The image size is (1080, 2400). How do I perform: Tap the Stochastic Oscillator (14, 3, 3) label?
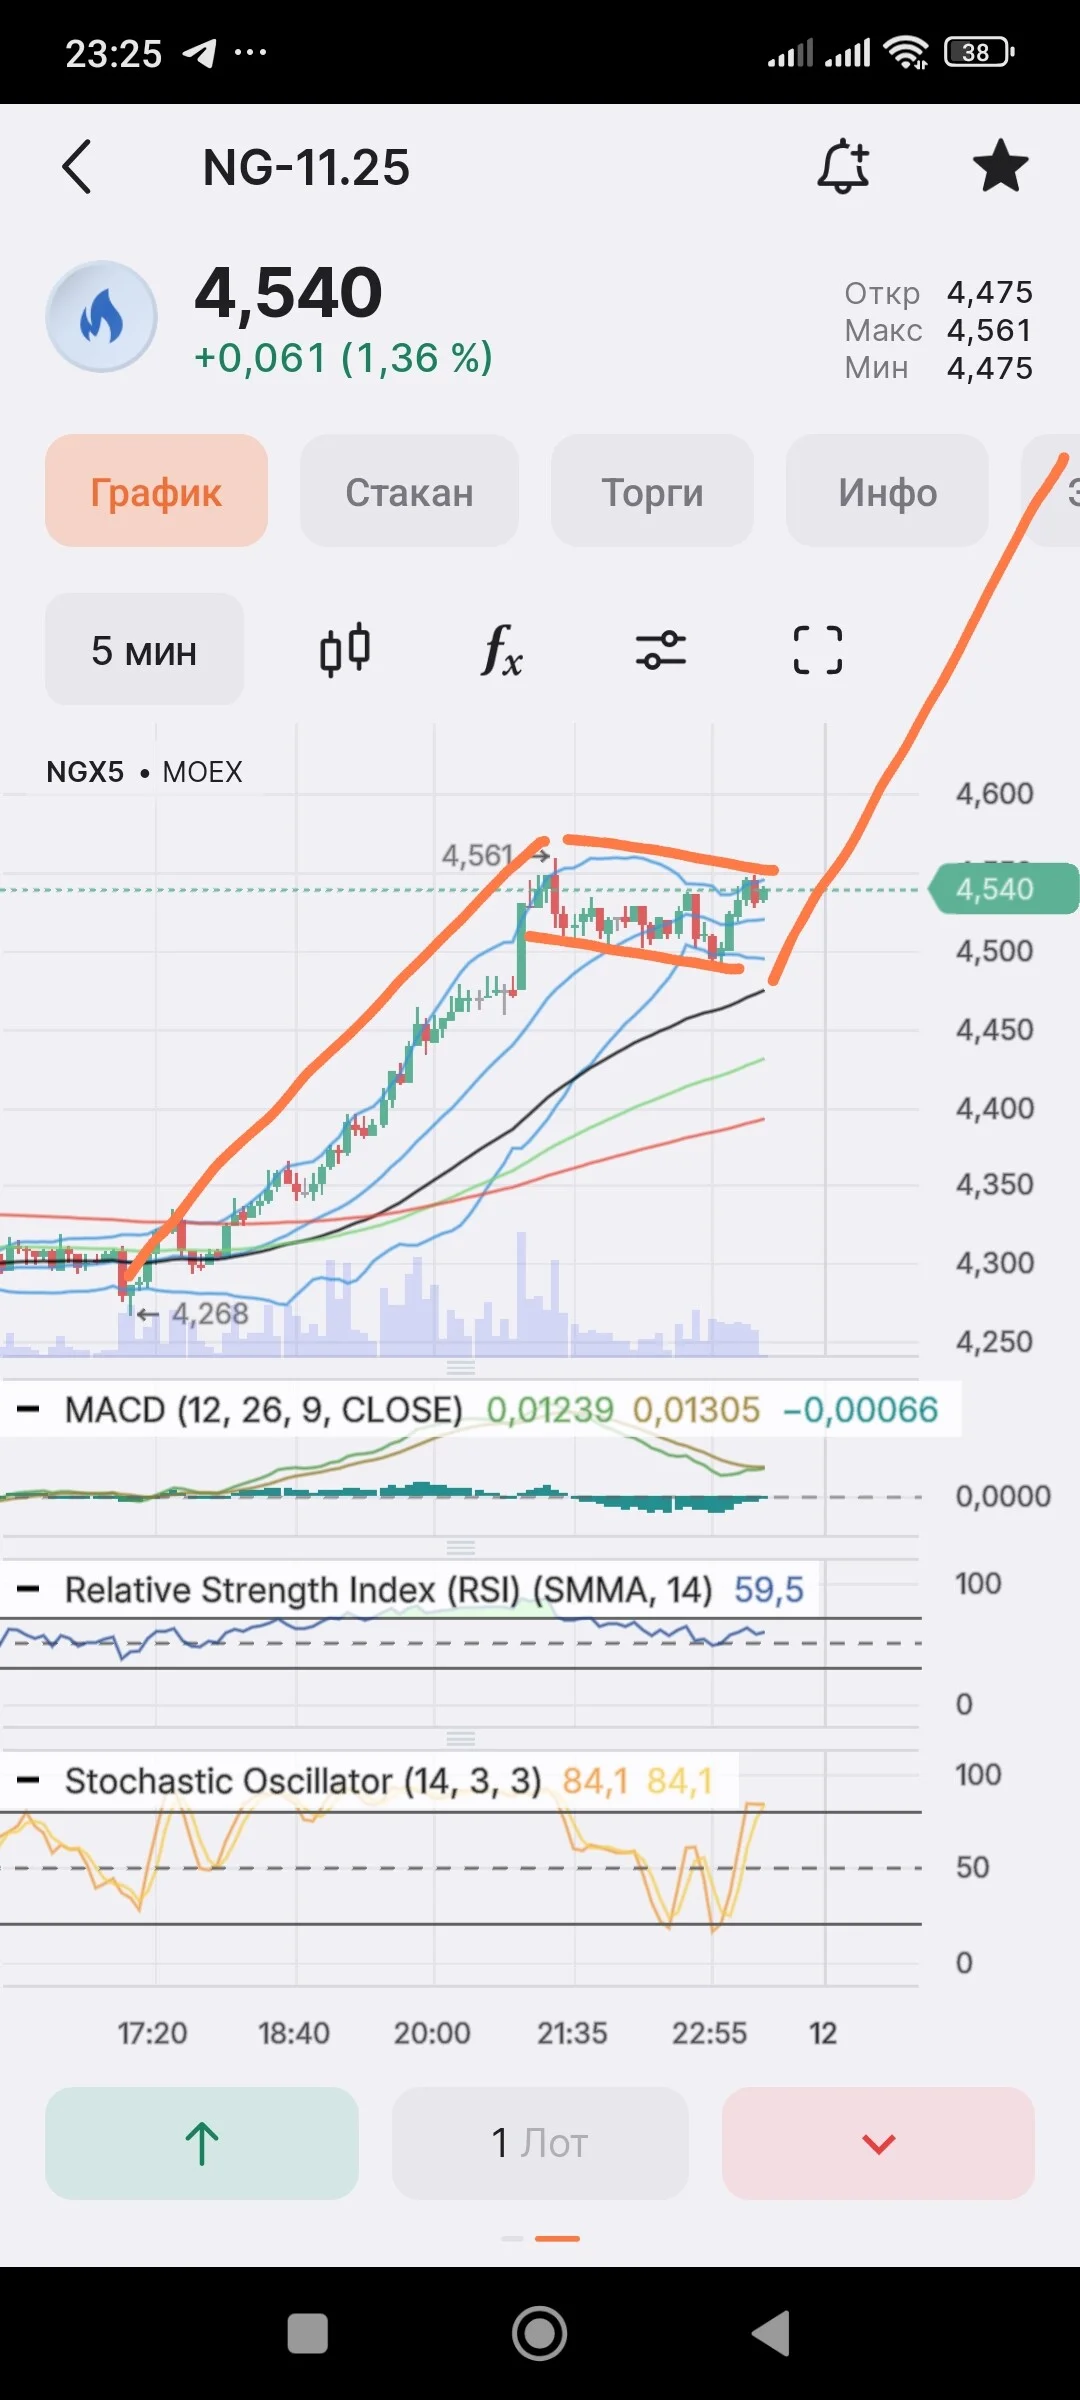(303, 1780)
